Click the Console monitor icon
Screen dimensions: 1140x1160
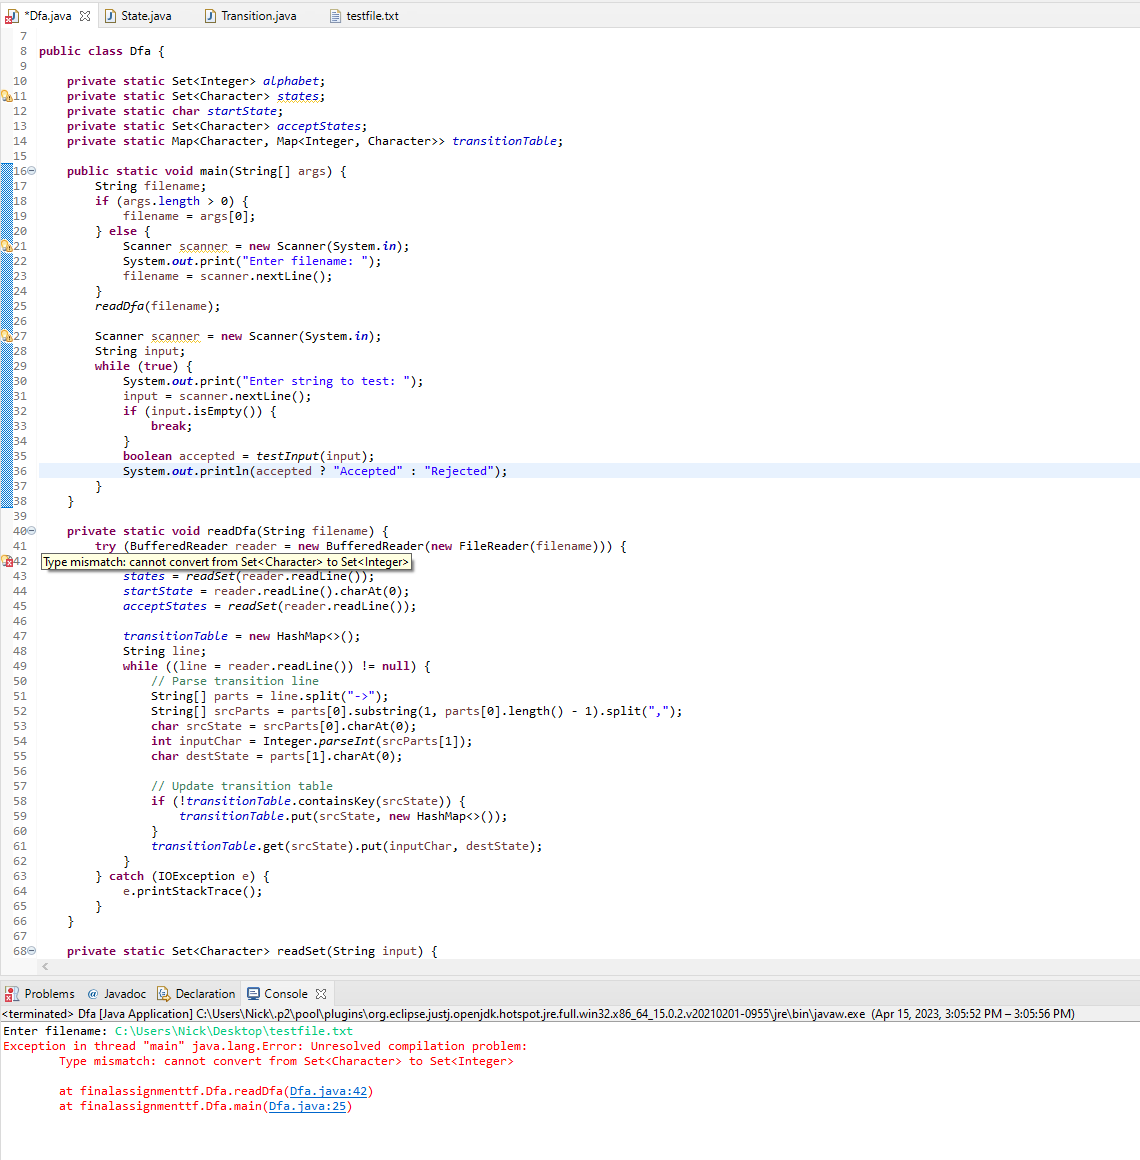(x=254, y=994)
